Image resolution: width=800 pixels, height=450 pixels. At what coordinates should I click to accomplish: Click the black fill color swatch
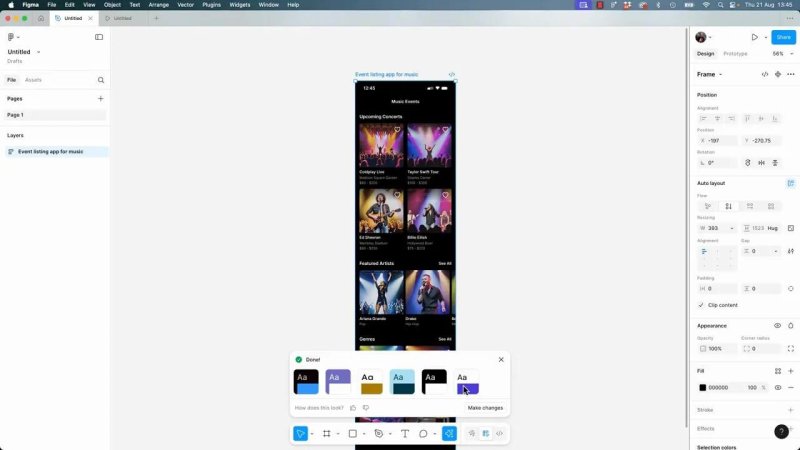pos(703,387)
